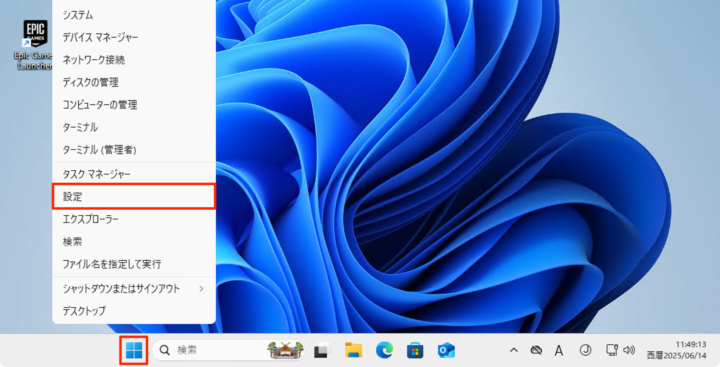720x367 pixels.
Task: Select ファイル名を指定して実行 entry
Action: coord(134,265)
